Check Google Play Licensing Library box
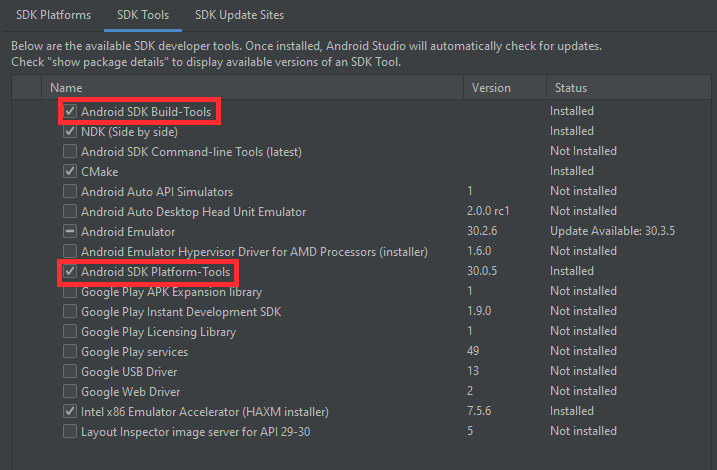The image size is (717, 470). [x=70, y=332]
